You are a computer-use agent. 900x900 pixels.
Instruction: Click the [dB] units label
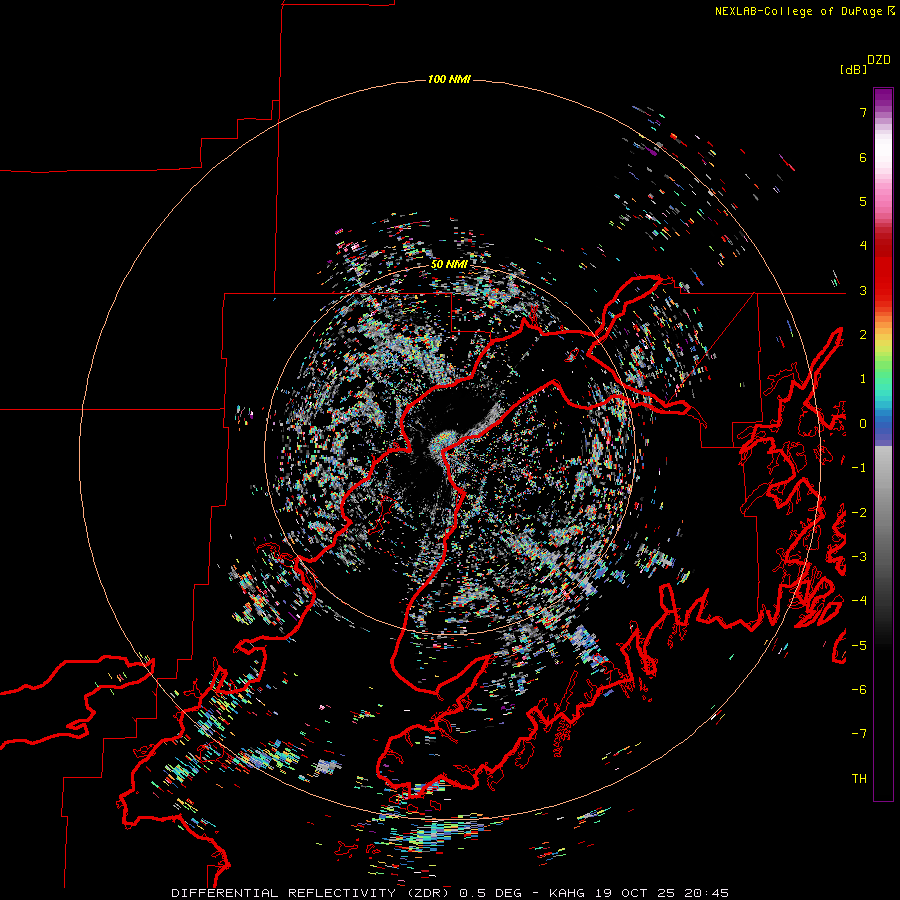[x=853, y=70]
